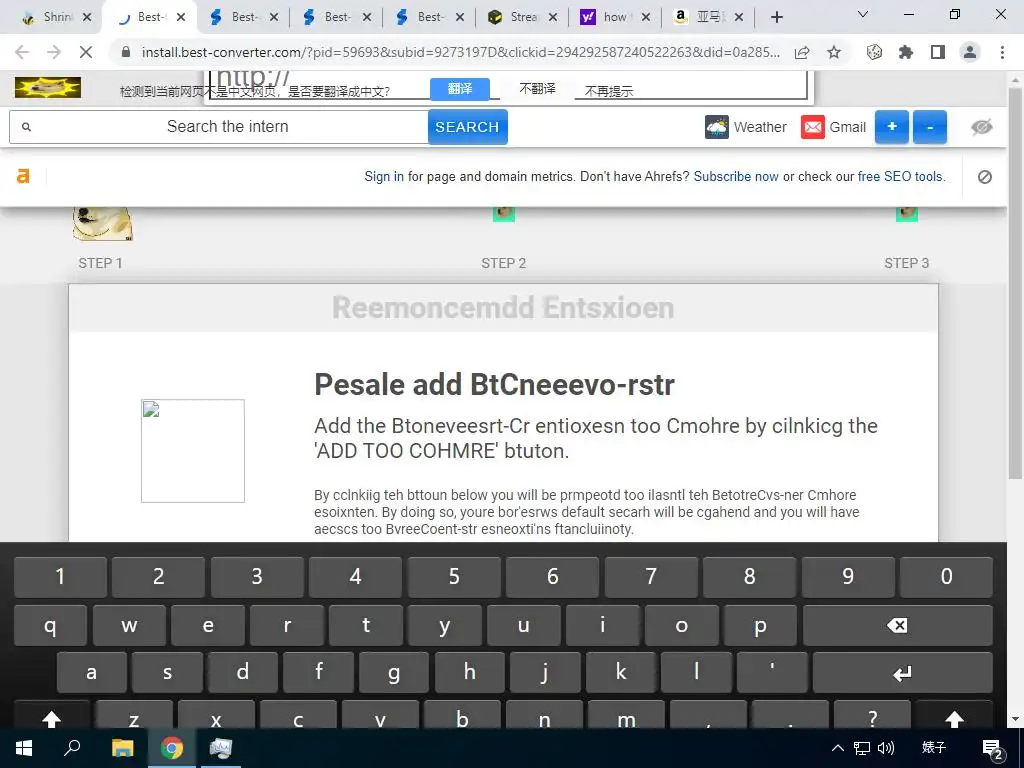
Task: Tap the left shift arrow key
Action: tap(52, 716)
